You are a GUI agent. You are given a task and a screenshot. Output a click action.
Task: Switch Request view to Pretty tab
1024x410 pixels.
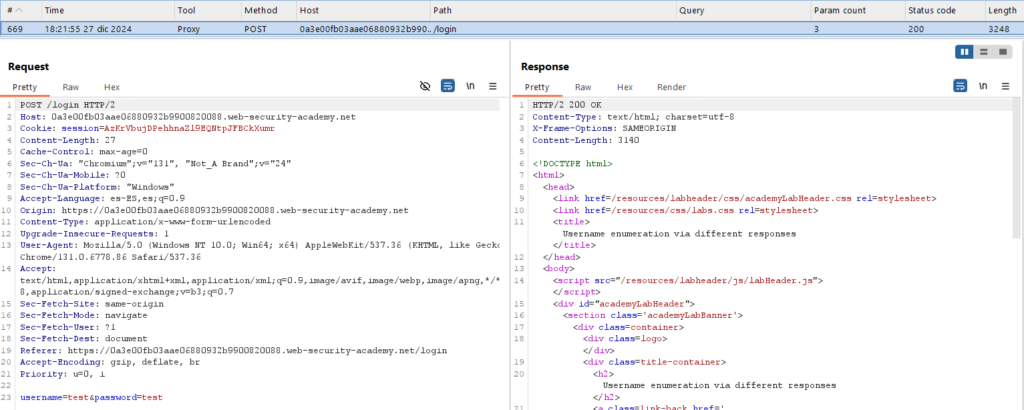(x=25, y=87)
